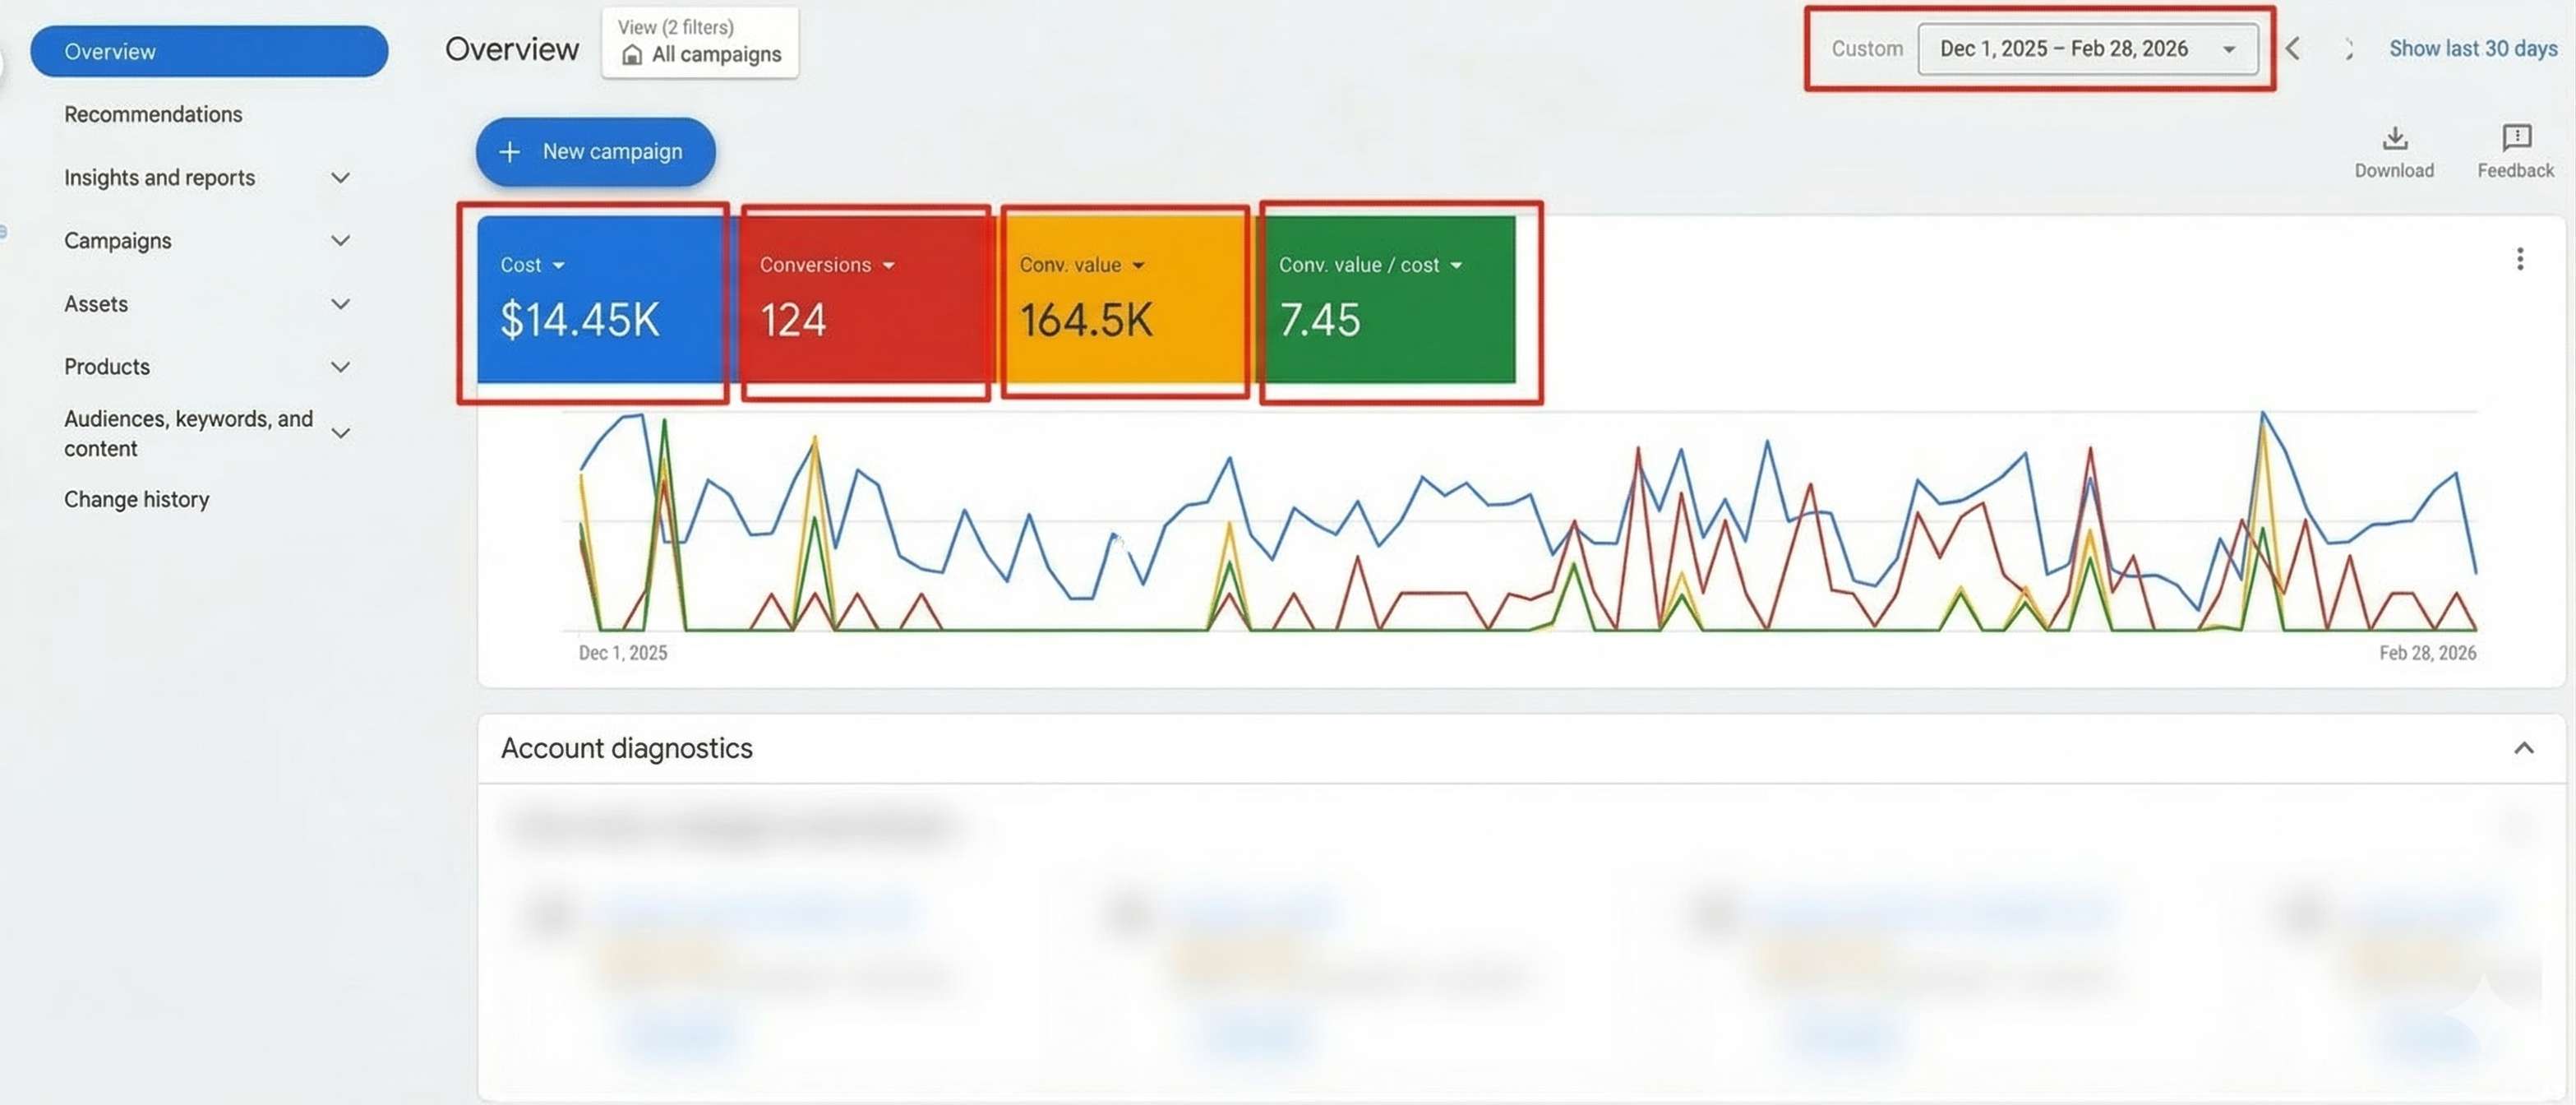Go to previous date range arrow
This screenshot has height=1105, width=2576.
(2293, 49)
